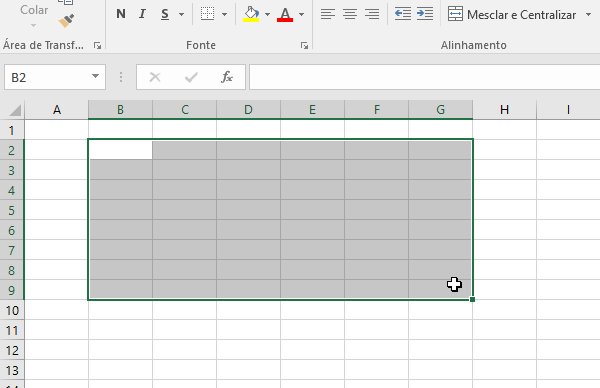Select column D header

pyautogui.click(x=248, y=110)
